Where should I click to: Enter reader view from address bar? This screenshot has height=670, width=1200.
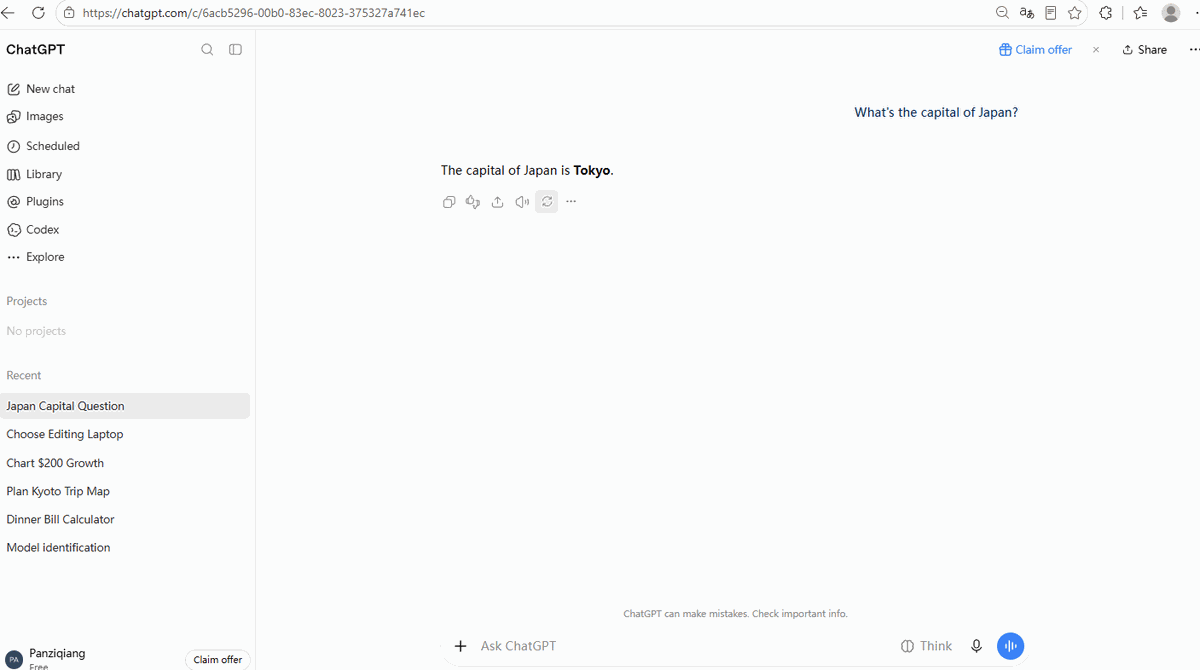coord(1051,13)
